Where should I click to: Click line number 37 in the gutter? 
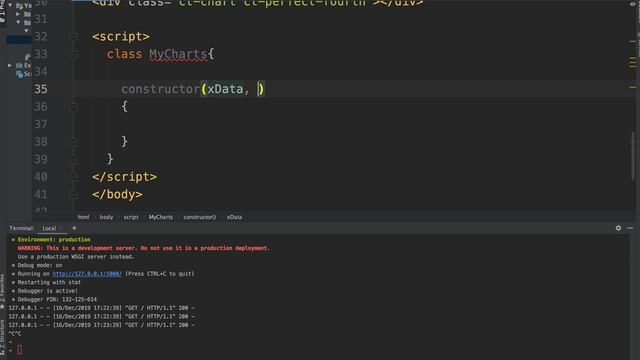click(40, 124)
